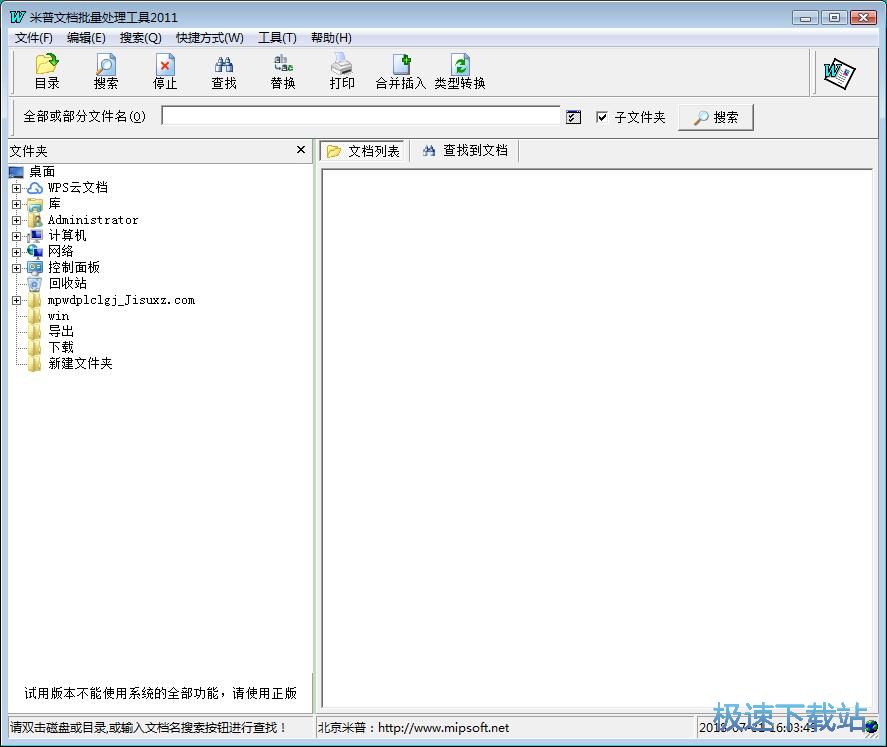887x747 pixels.
Task: Type in the 全部或部分文件名 input field
Action: (360, 116)
